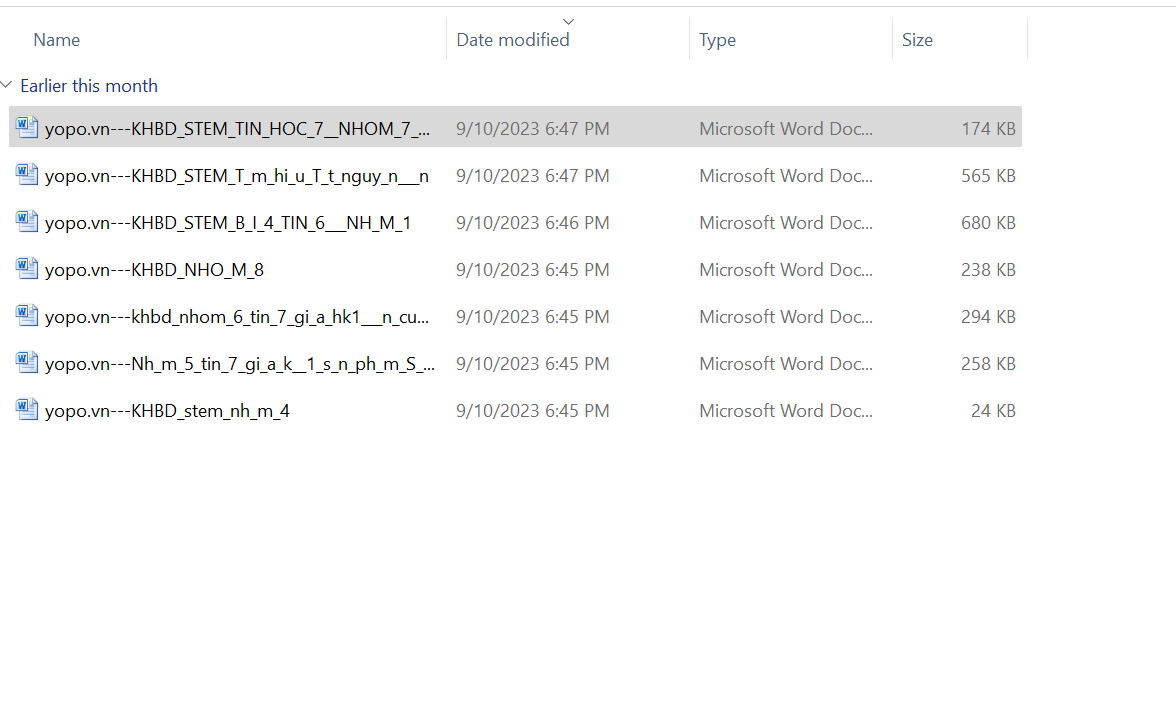The image size is (1176, 719).
Task: Click Word icon of Nh_m_5_tin_7 file
Action: [27, 363]
